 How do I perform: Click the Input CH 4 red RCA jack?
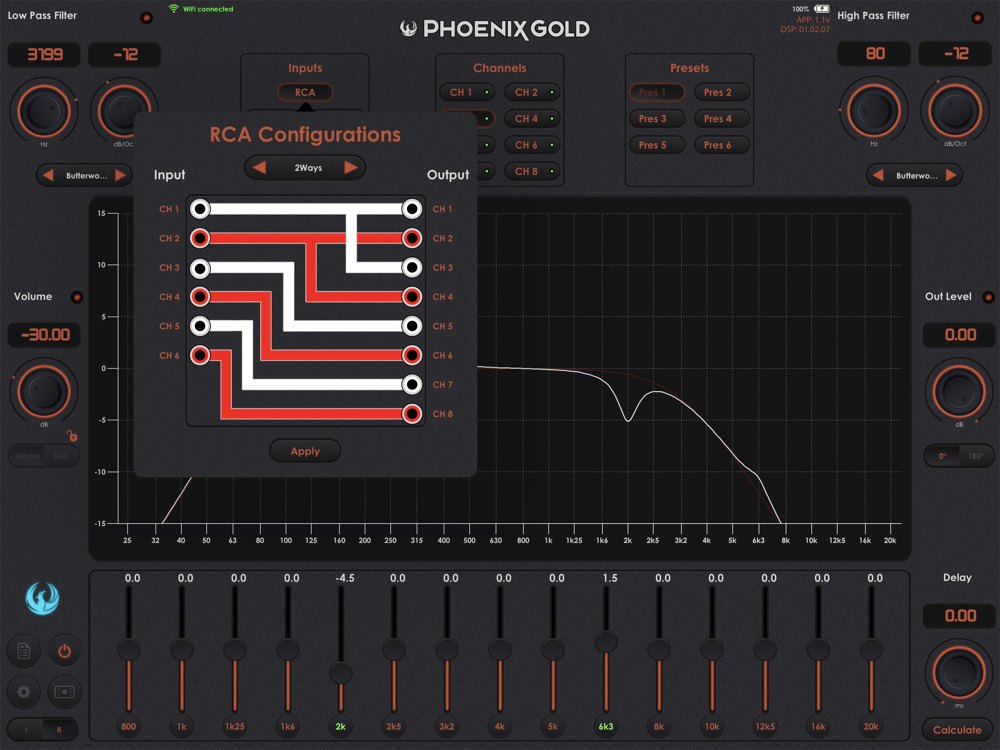point(200,297)
